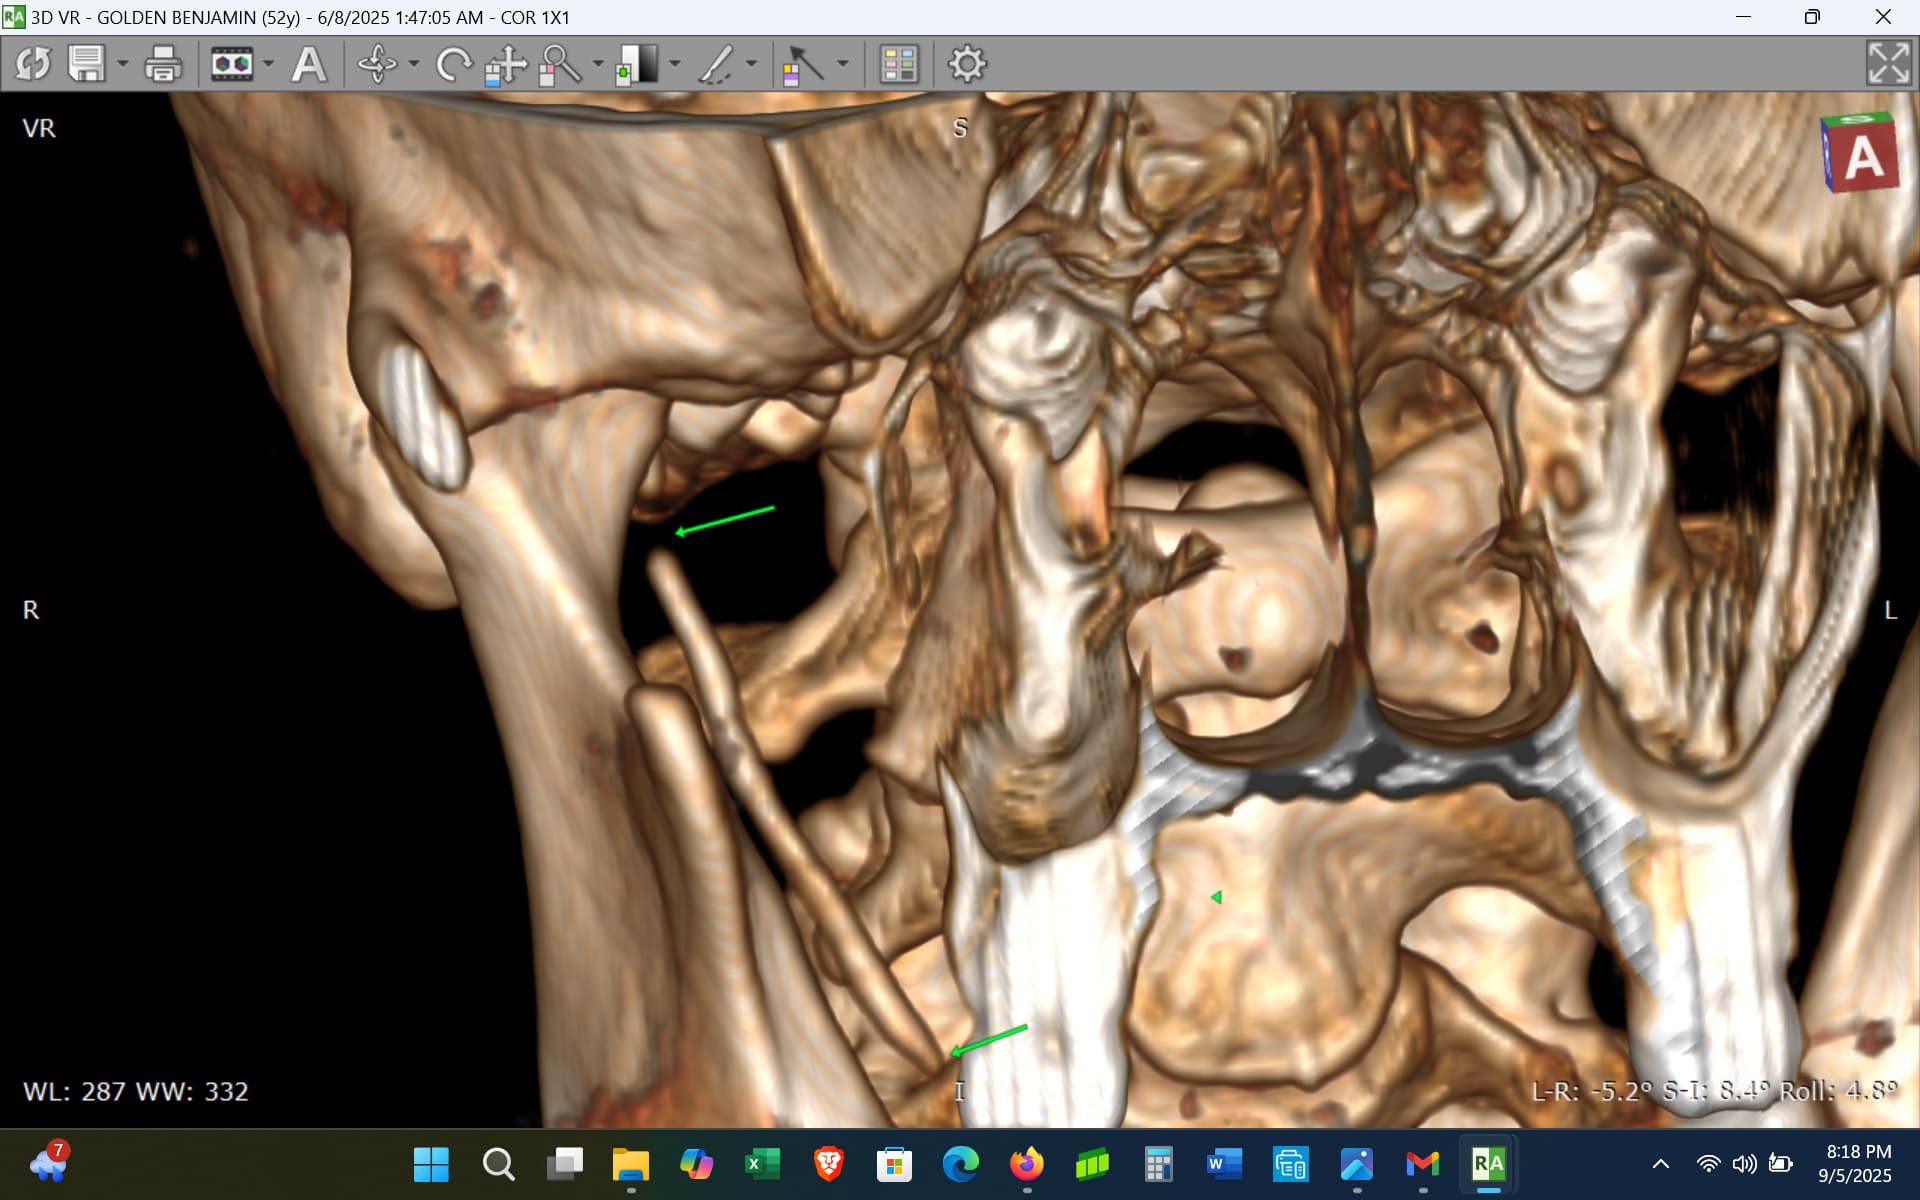
Task: Toggle full screen expand arrows icon
Action: pos(1888,64)
